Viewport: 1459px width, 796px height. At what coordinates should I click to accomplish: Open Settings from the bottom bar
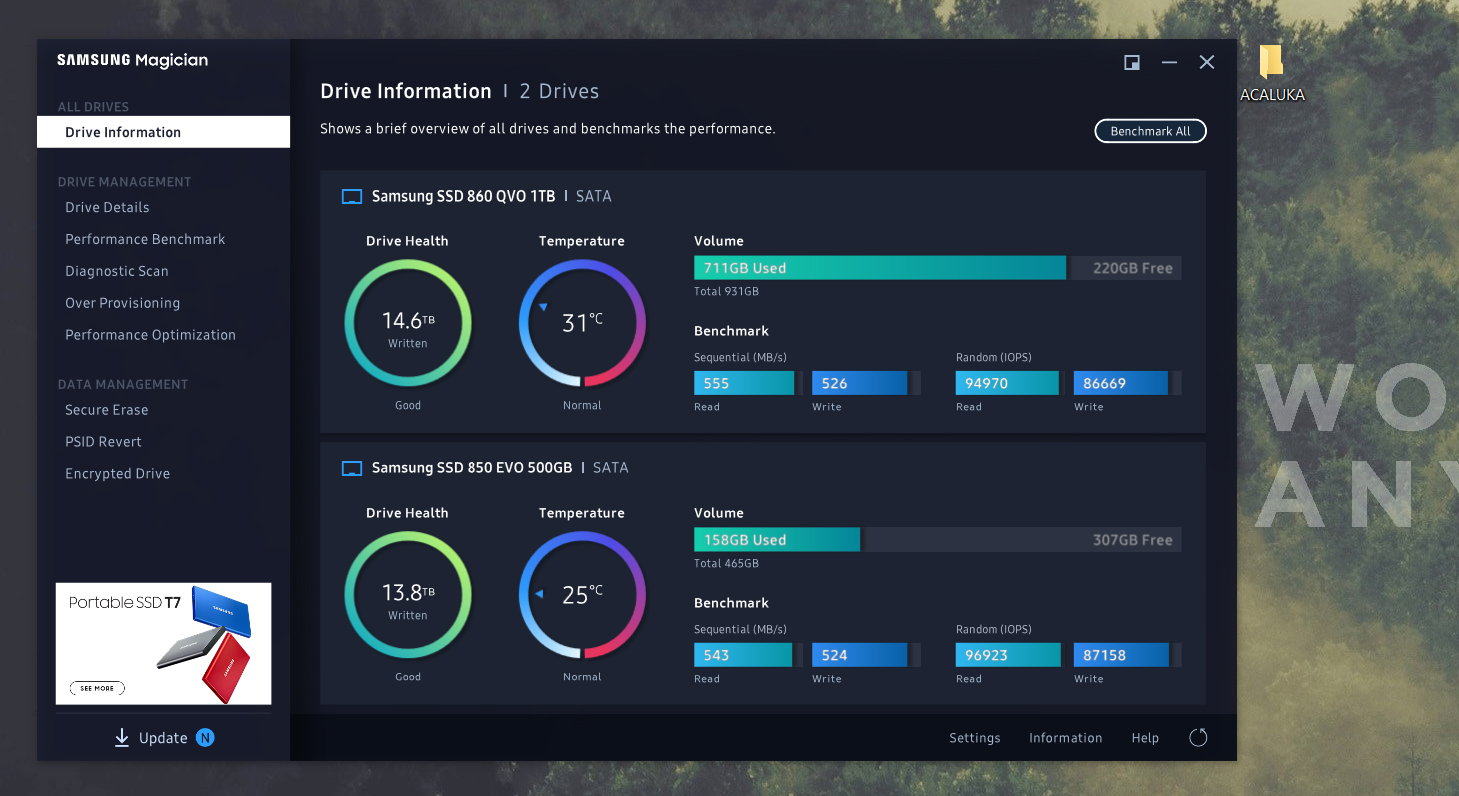(x=975, y=738)
